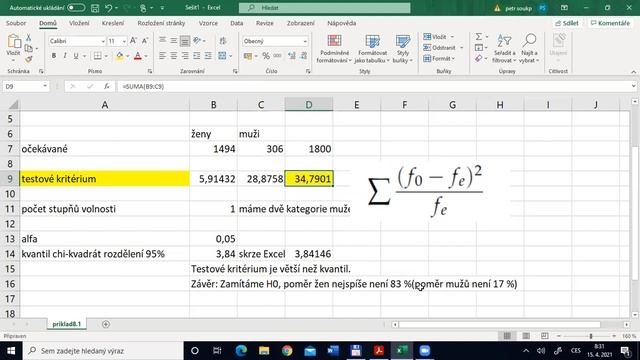
Task: Click the AutoSum sigma icon
Action: point(479,37)
